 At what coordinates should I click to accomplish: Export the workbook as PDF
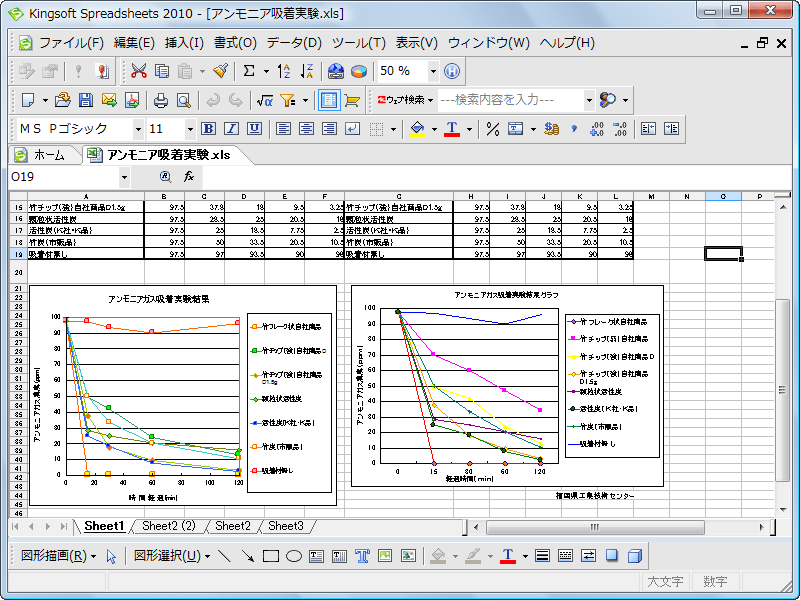tap(132, 100)
